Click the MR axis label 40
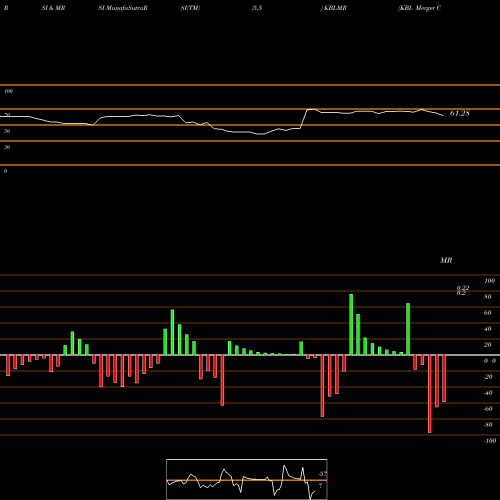Image resolution: width=500 pixels, height=500 pixels. pyautogui.click(x=488, y=329)
